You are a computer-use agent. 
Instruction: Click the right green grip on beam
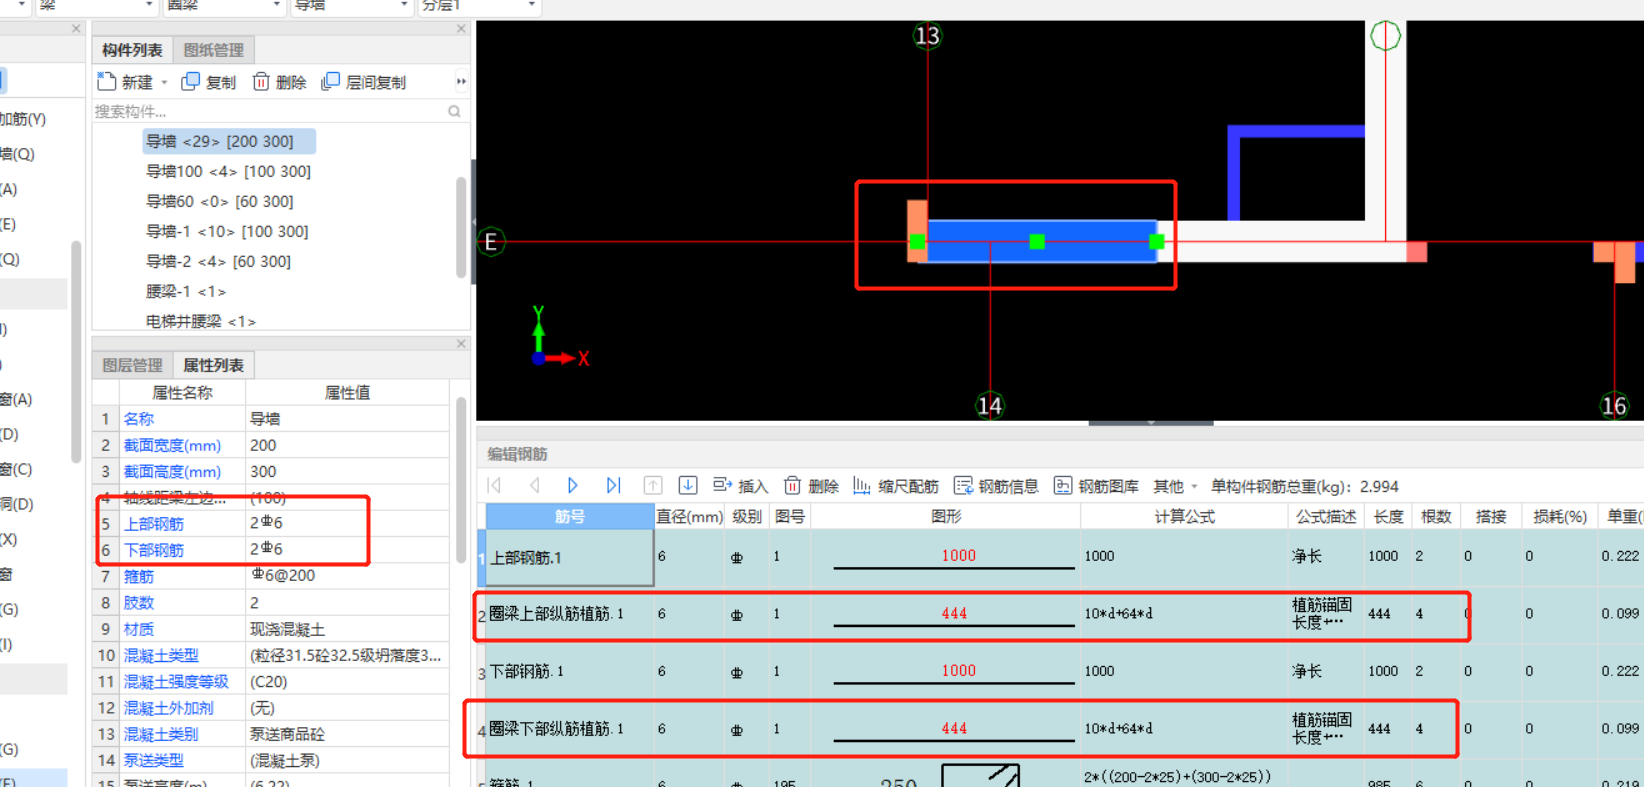coord(1157,241)
